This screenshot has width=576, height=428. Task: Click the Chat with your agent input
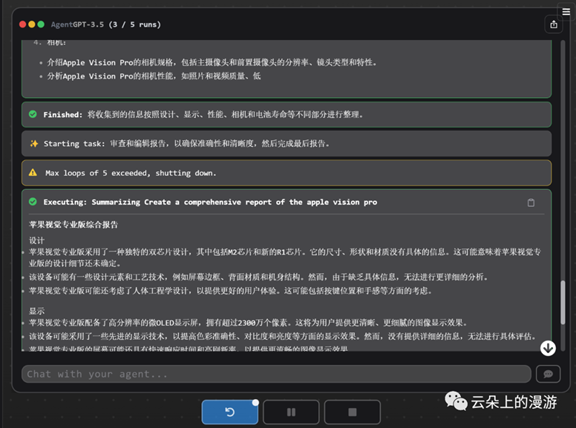276,374
